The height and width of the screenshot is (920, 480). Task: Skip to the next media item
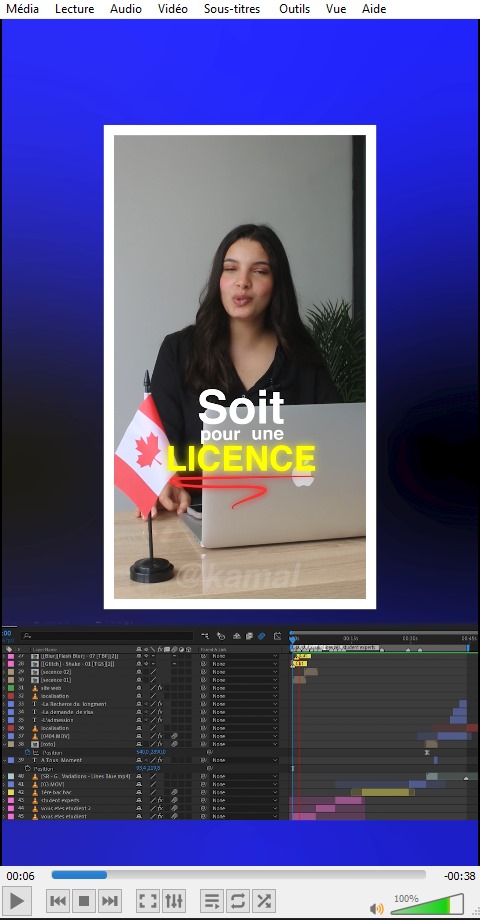(110, 901)
